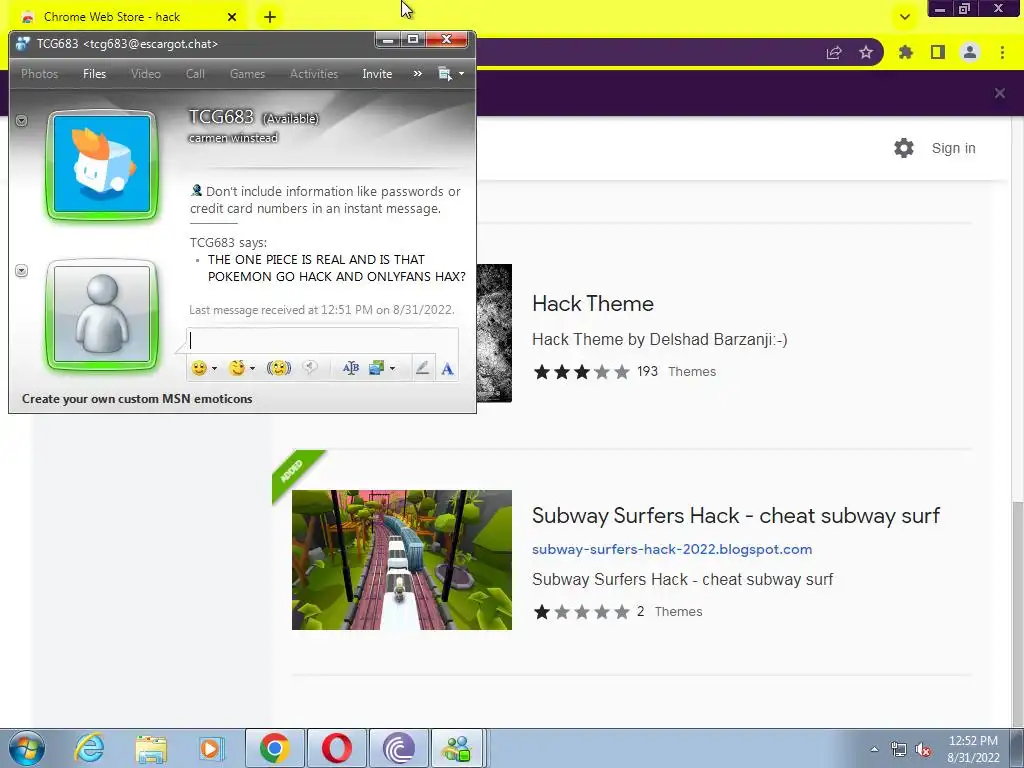Open Windows Media Player on taskbar
This screenshot has width=1024, height=768.
(211, 748)
